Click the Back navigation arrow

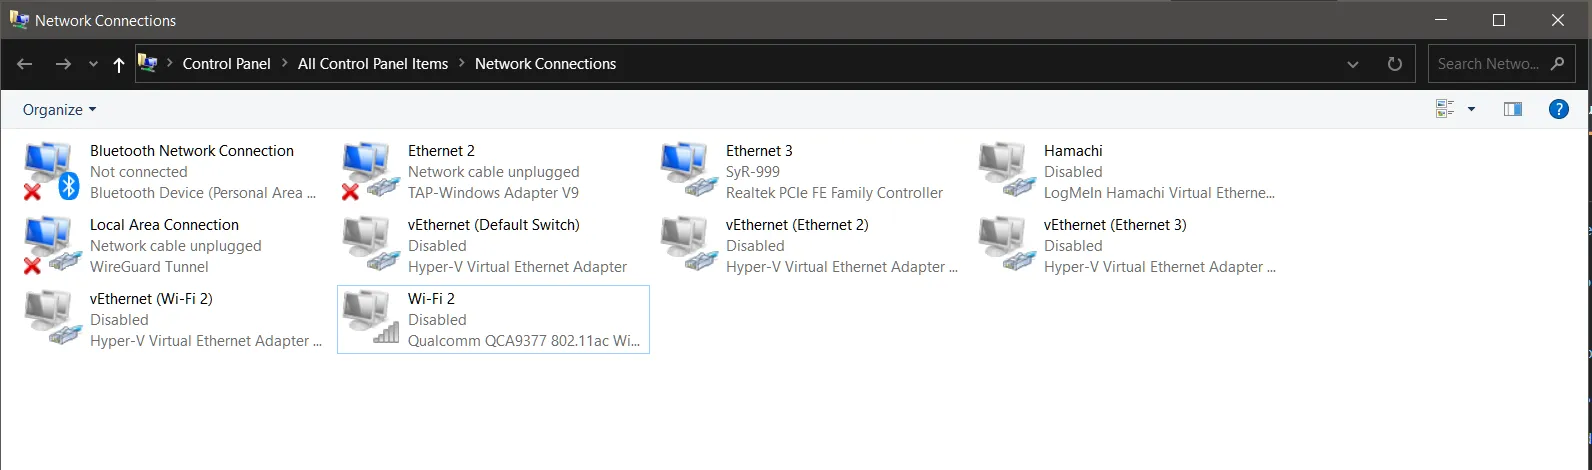[x=25, y=64]
